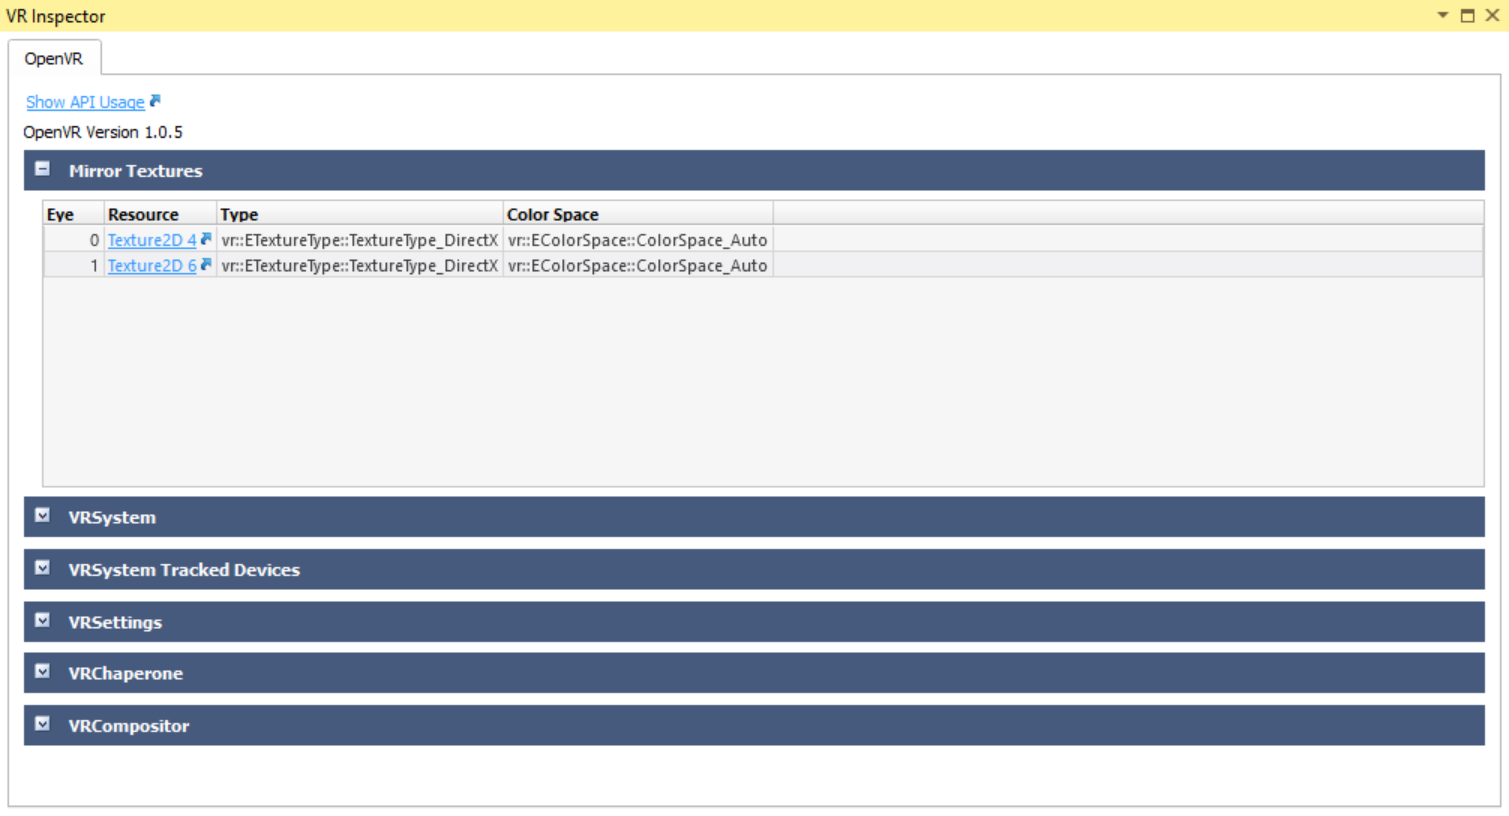Open the Texture2D 4 resource link
The height and width of the screenshot is (816, 1509).
point(152,240)
